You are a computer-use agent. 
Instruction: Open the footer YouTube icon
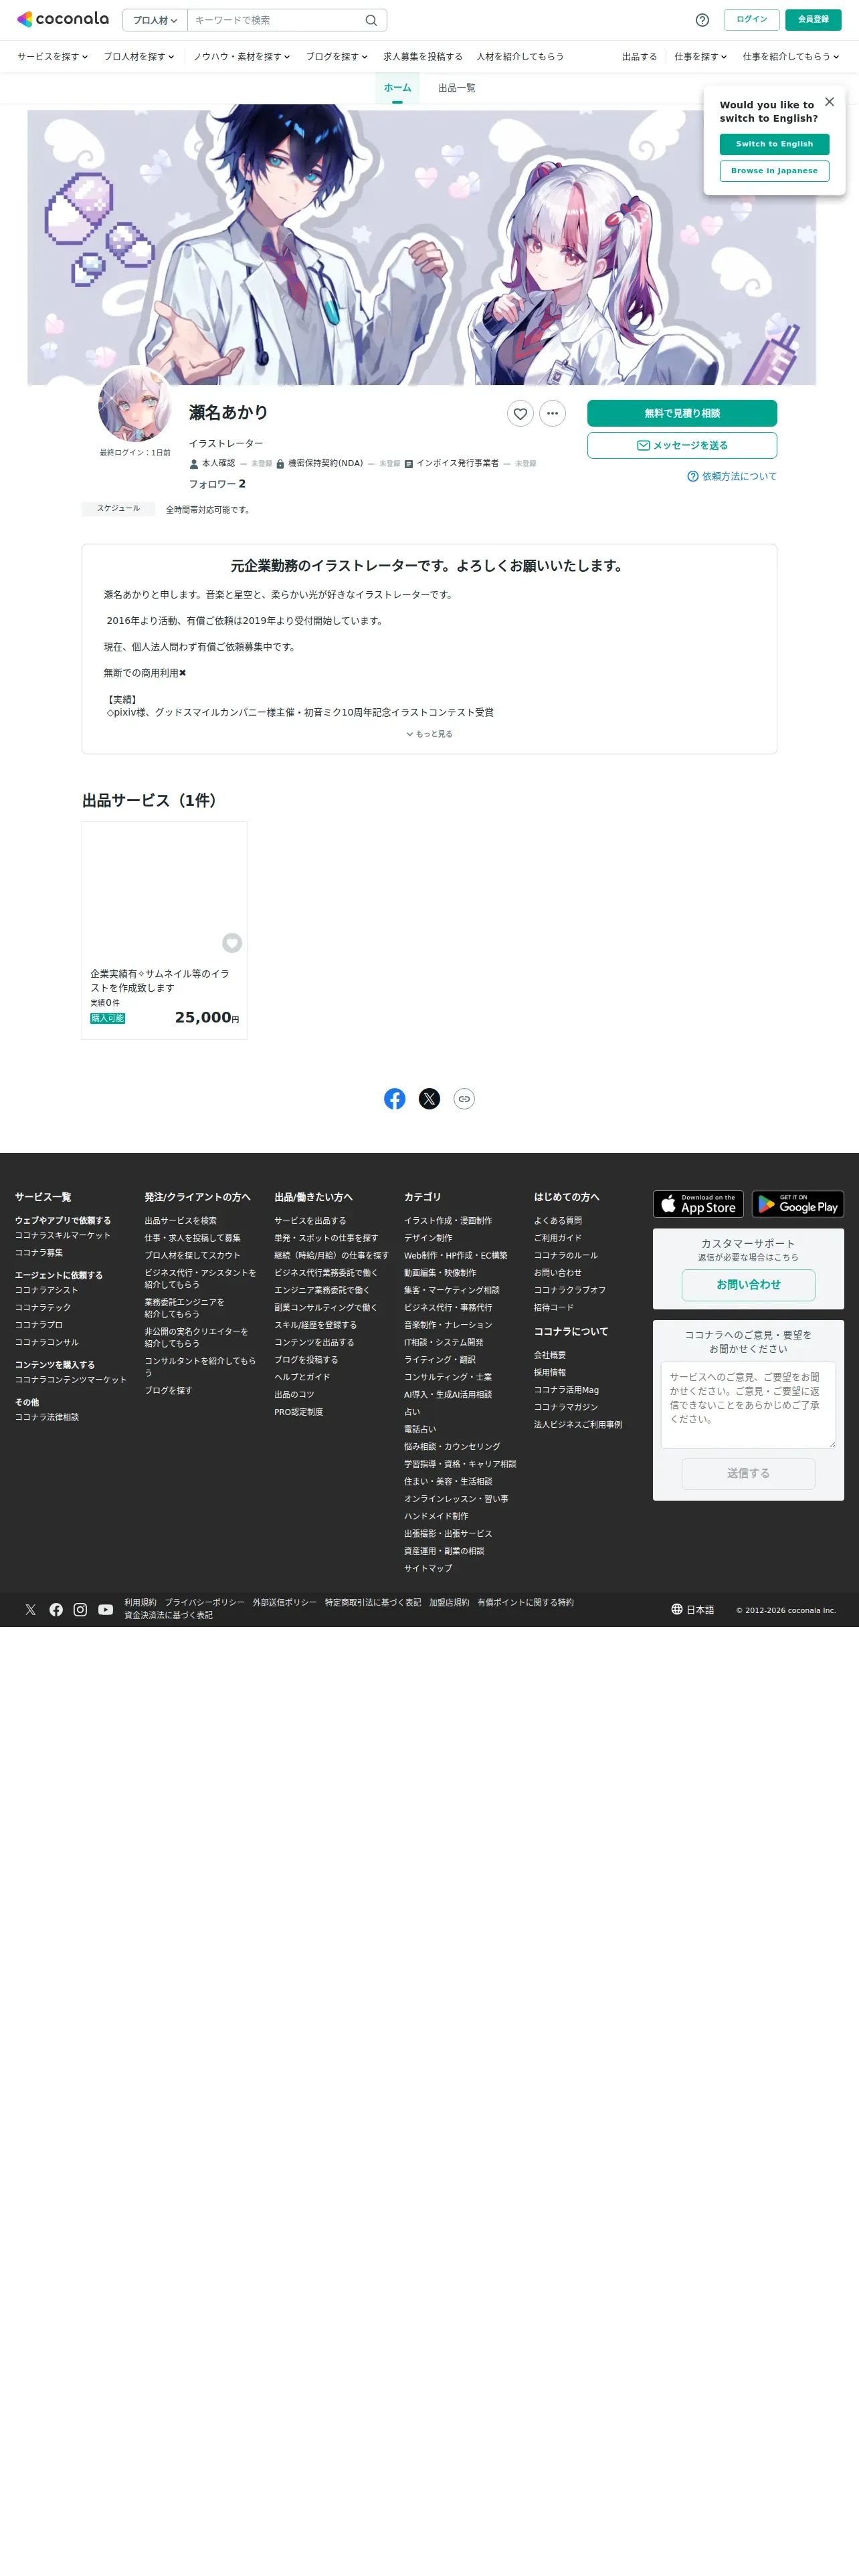[x=105, y=1610]
